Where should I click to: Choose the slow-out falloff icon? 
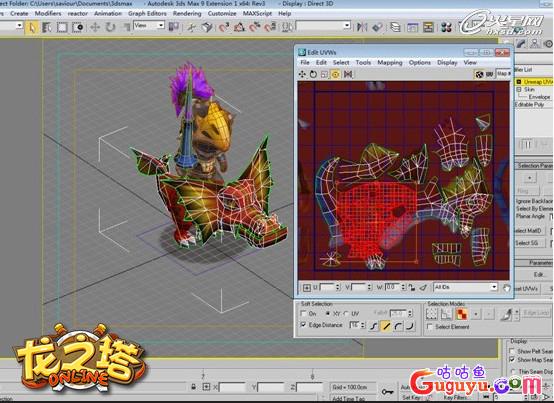pos(398,326)
